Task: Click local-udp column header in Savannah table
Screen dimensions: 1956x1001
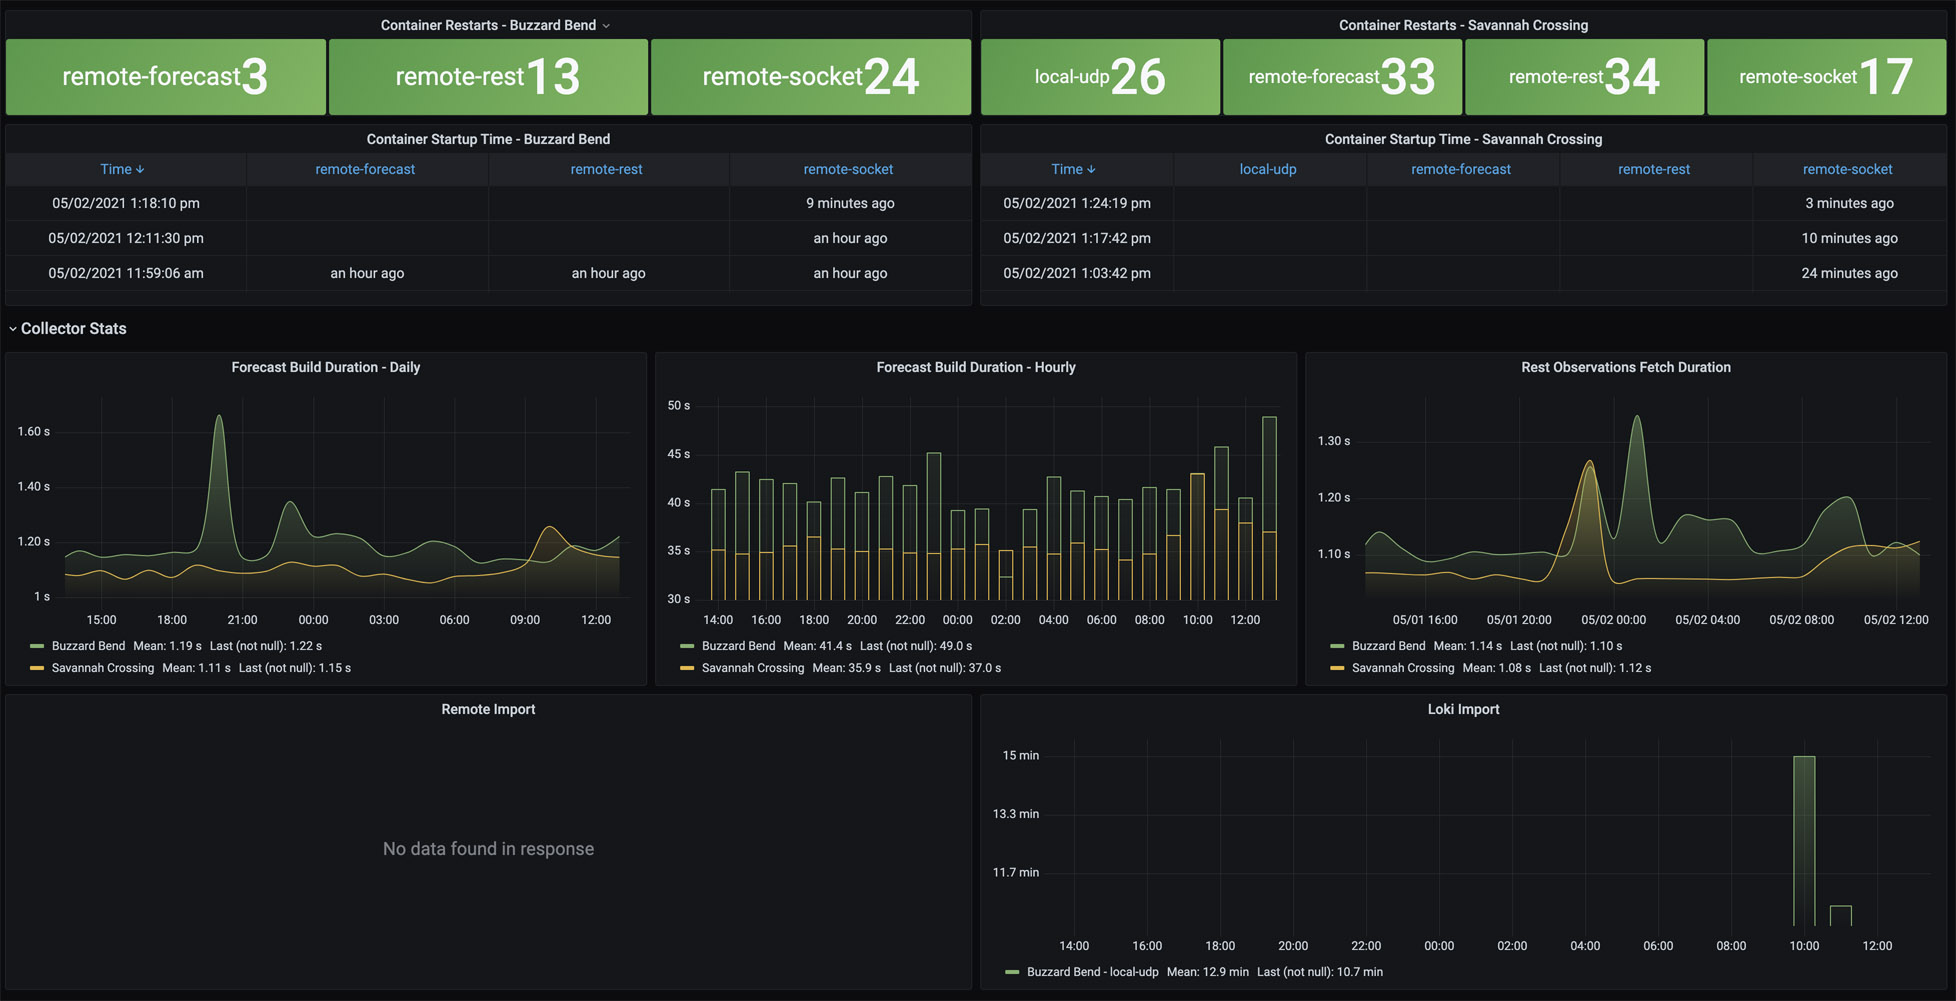Action: coord(1268,169)
